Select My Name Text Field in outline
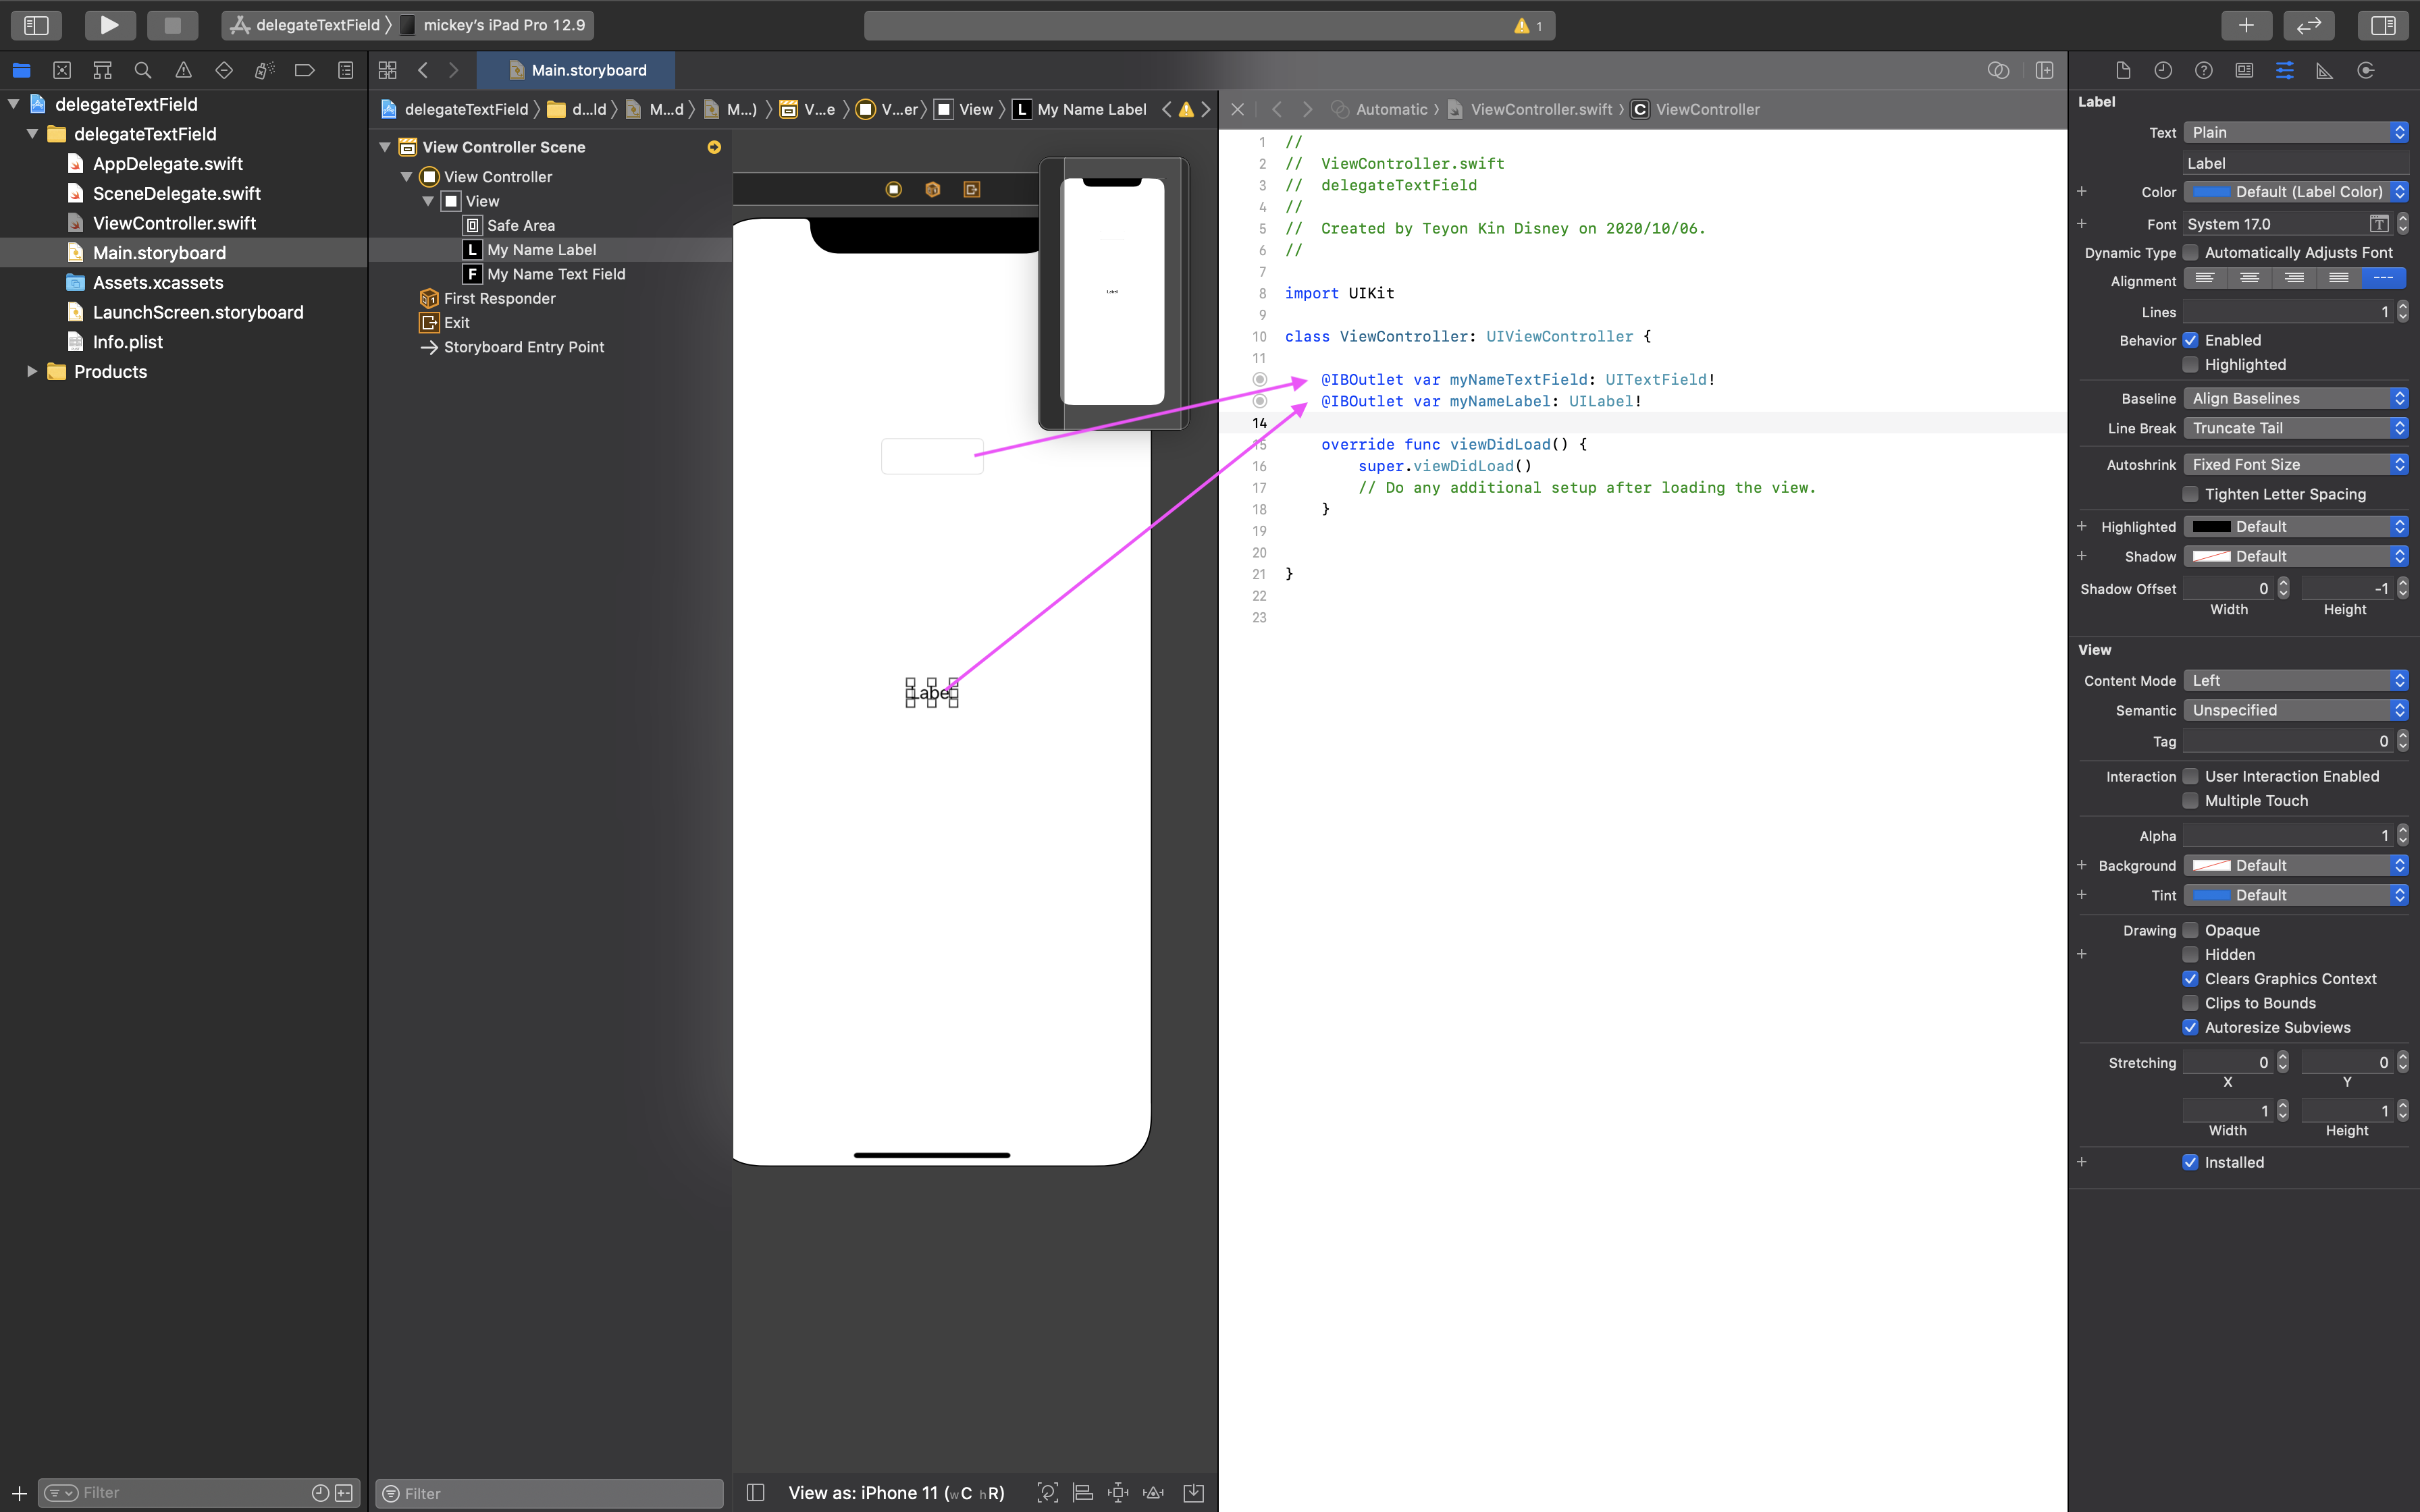This screenshot has height=1512, width=2420. tap(556, 274)
